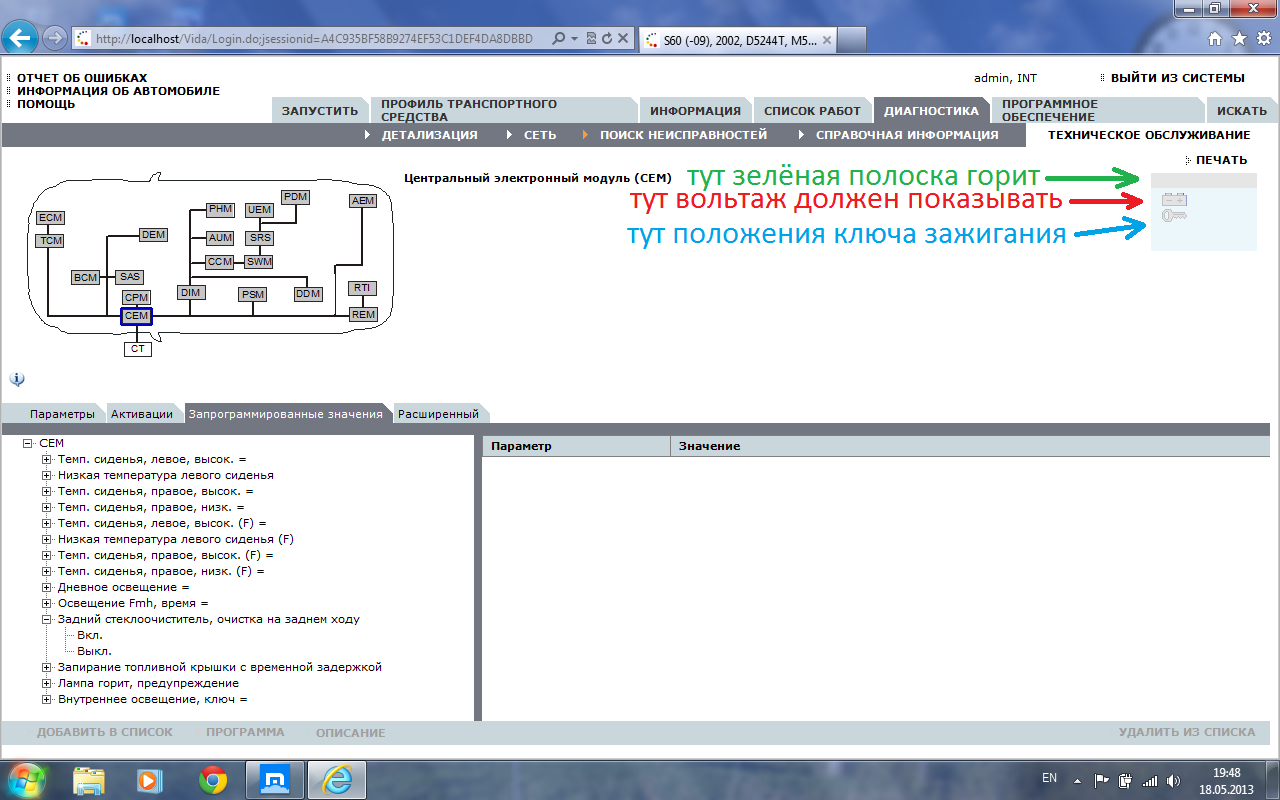Click the ПЕЧАТЬ print link
The width and height of the screenshot is (1280, 800).
[1222, 160]
